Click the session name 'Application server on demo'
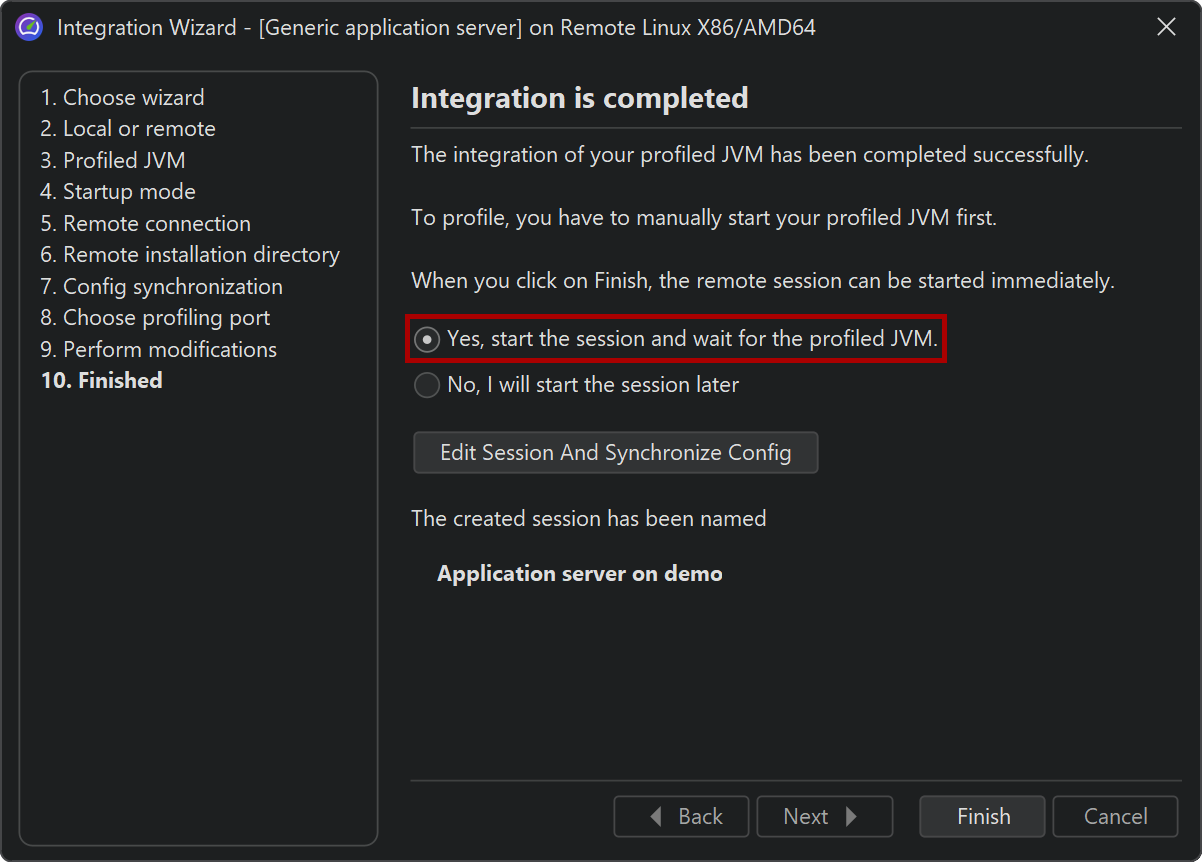Image resolution: width=1202 pixels, height=862 pixels. pos(580,574)
